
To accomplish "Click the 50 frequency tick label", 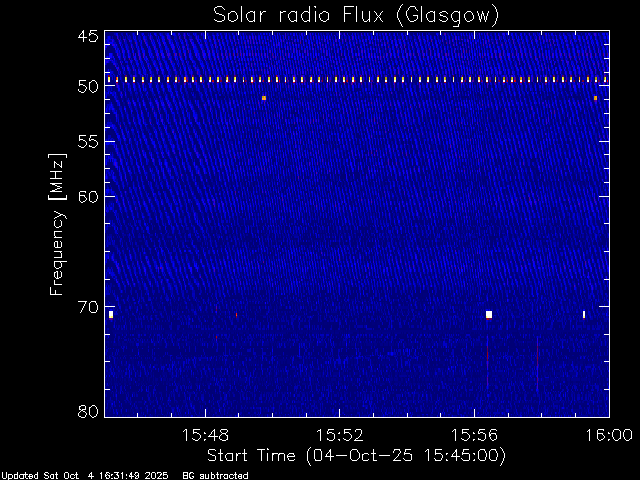I will click(x=88, y=87).
